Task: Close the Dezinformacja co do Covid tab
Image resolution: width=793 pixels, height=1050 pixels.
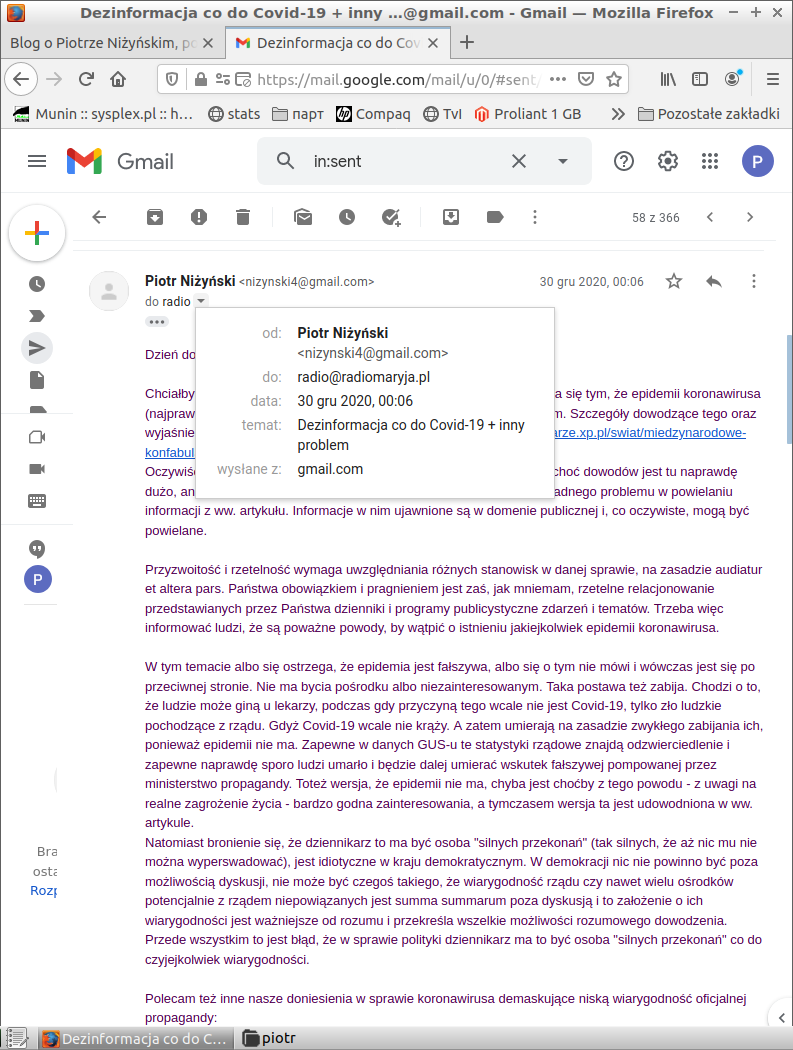Action: pyautogui.click(x=433, y=43)
